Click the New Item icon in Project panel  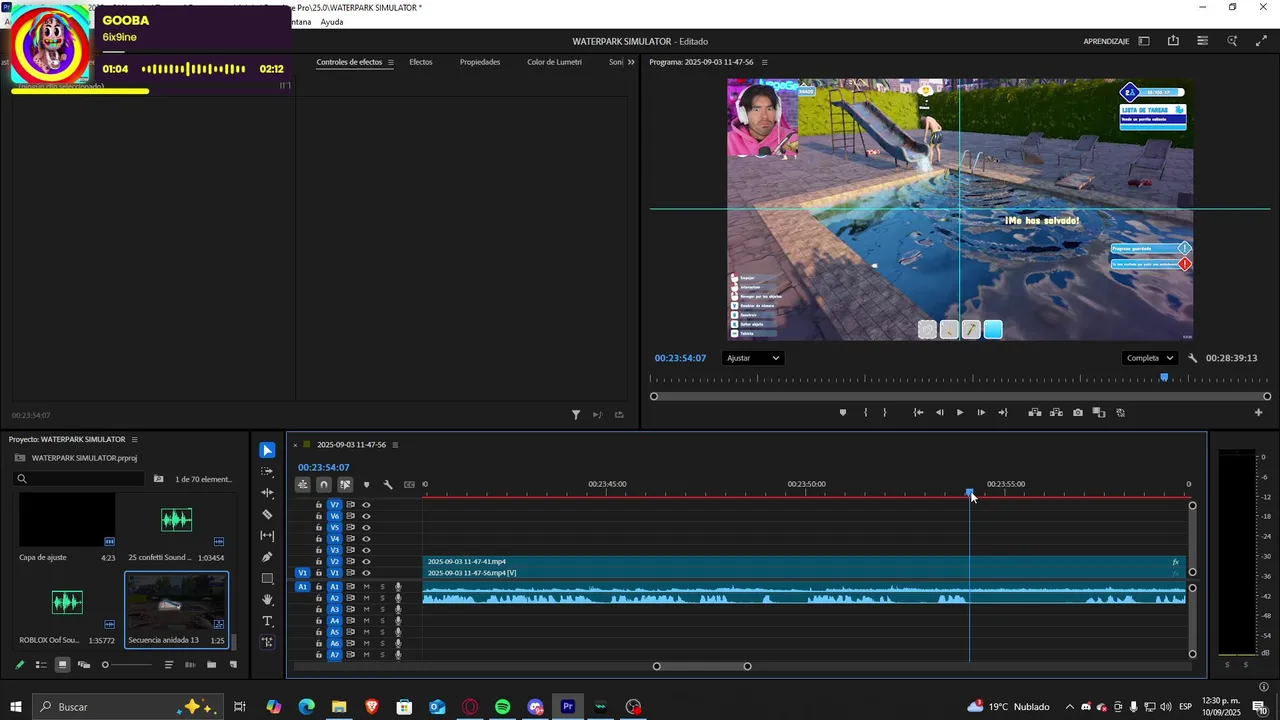(x=233, y=665)
